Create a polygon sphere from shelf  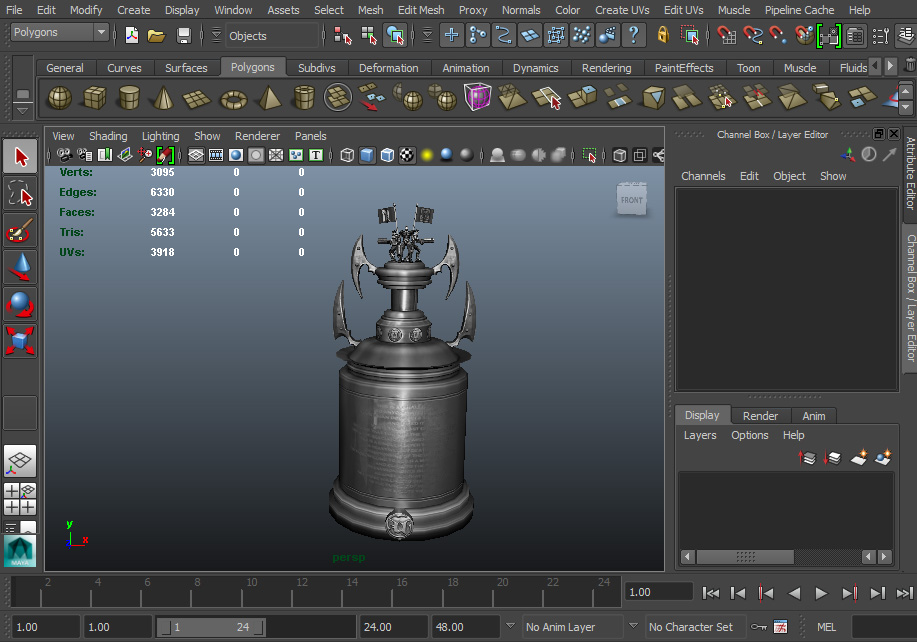click(x=60, y=98)
